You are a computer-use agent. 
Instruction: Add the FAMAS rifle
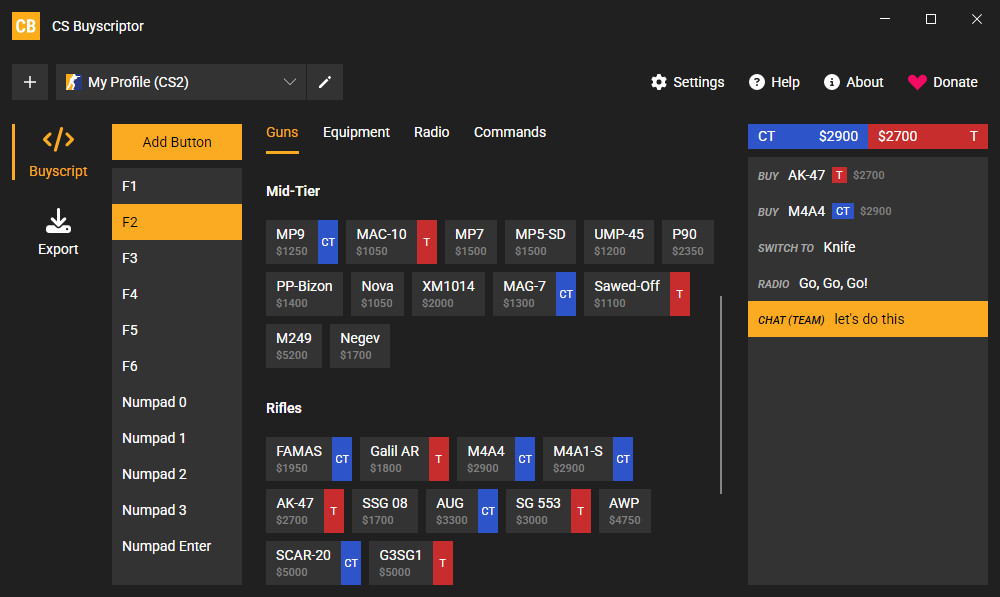[x=309, y=459]
